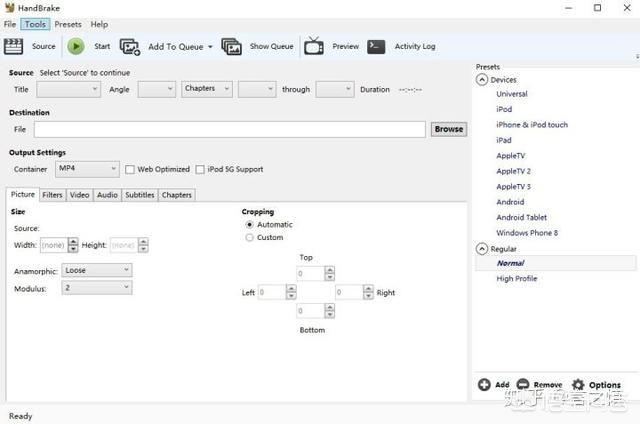The width and height of the screenshot is (640, 424).
Task: Click the Width stepper arrows
Action: 73,245
